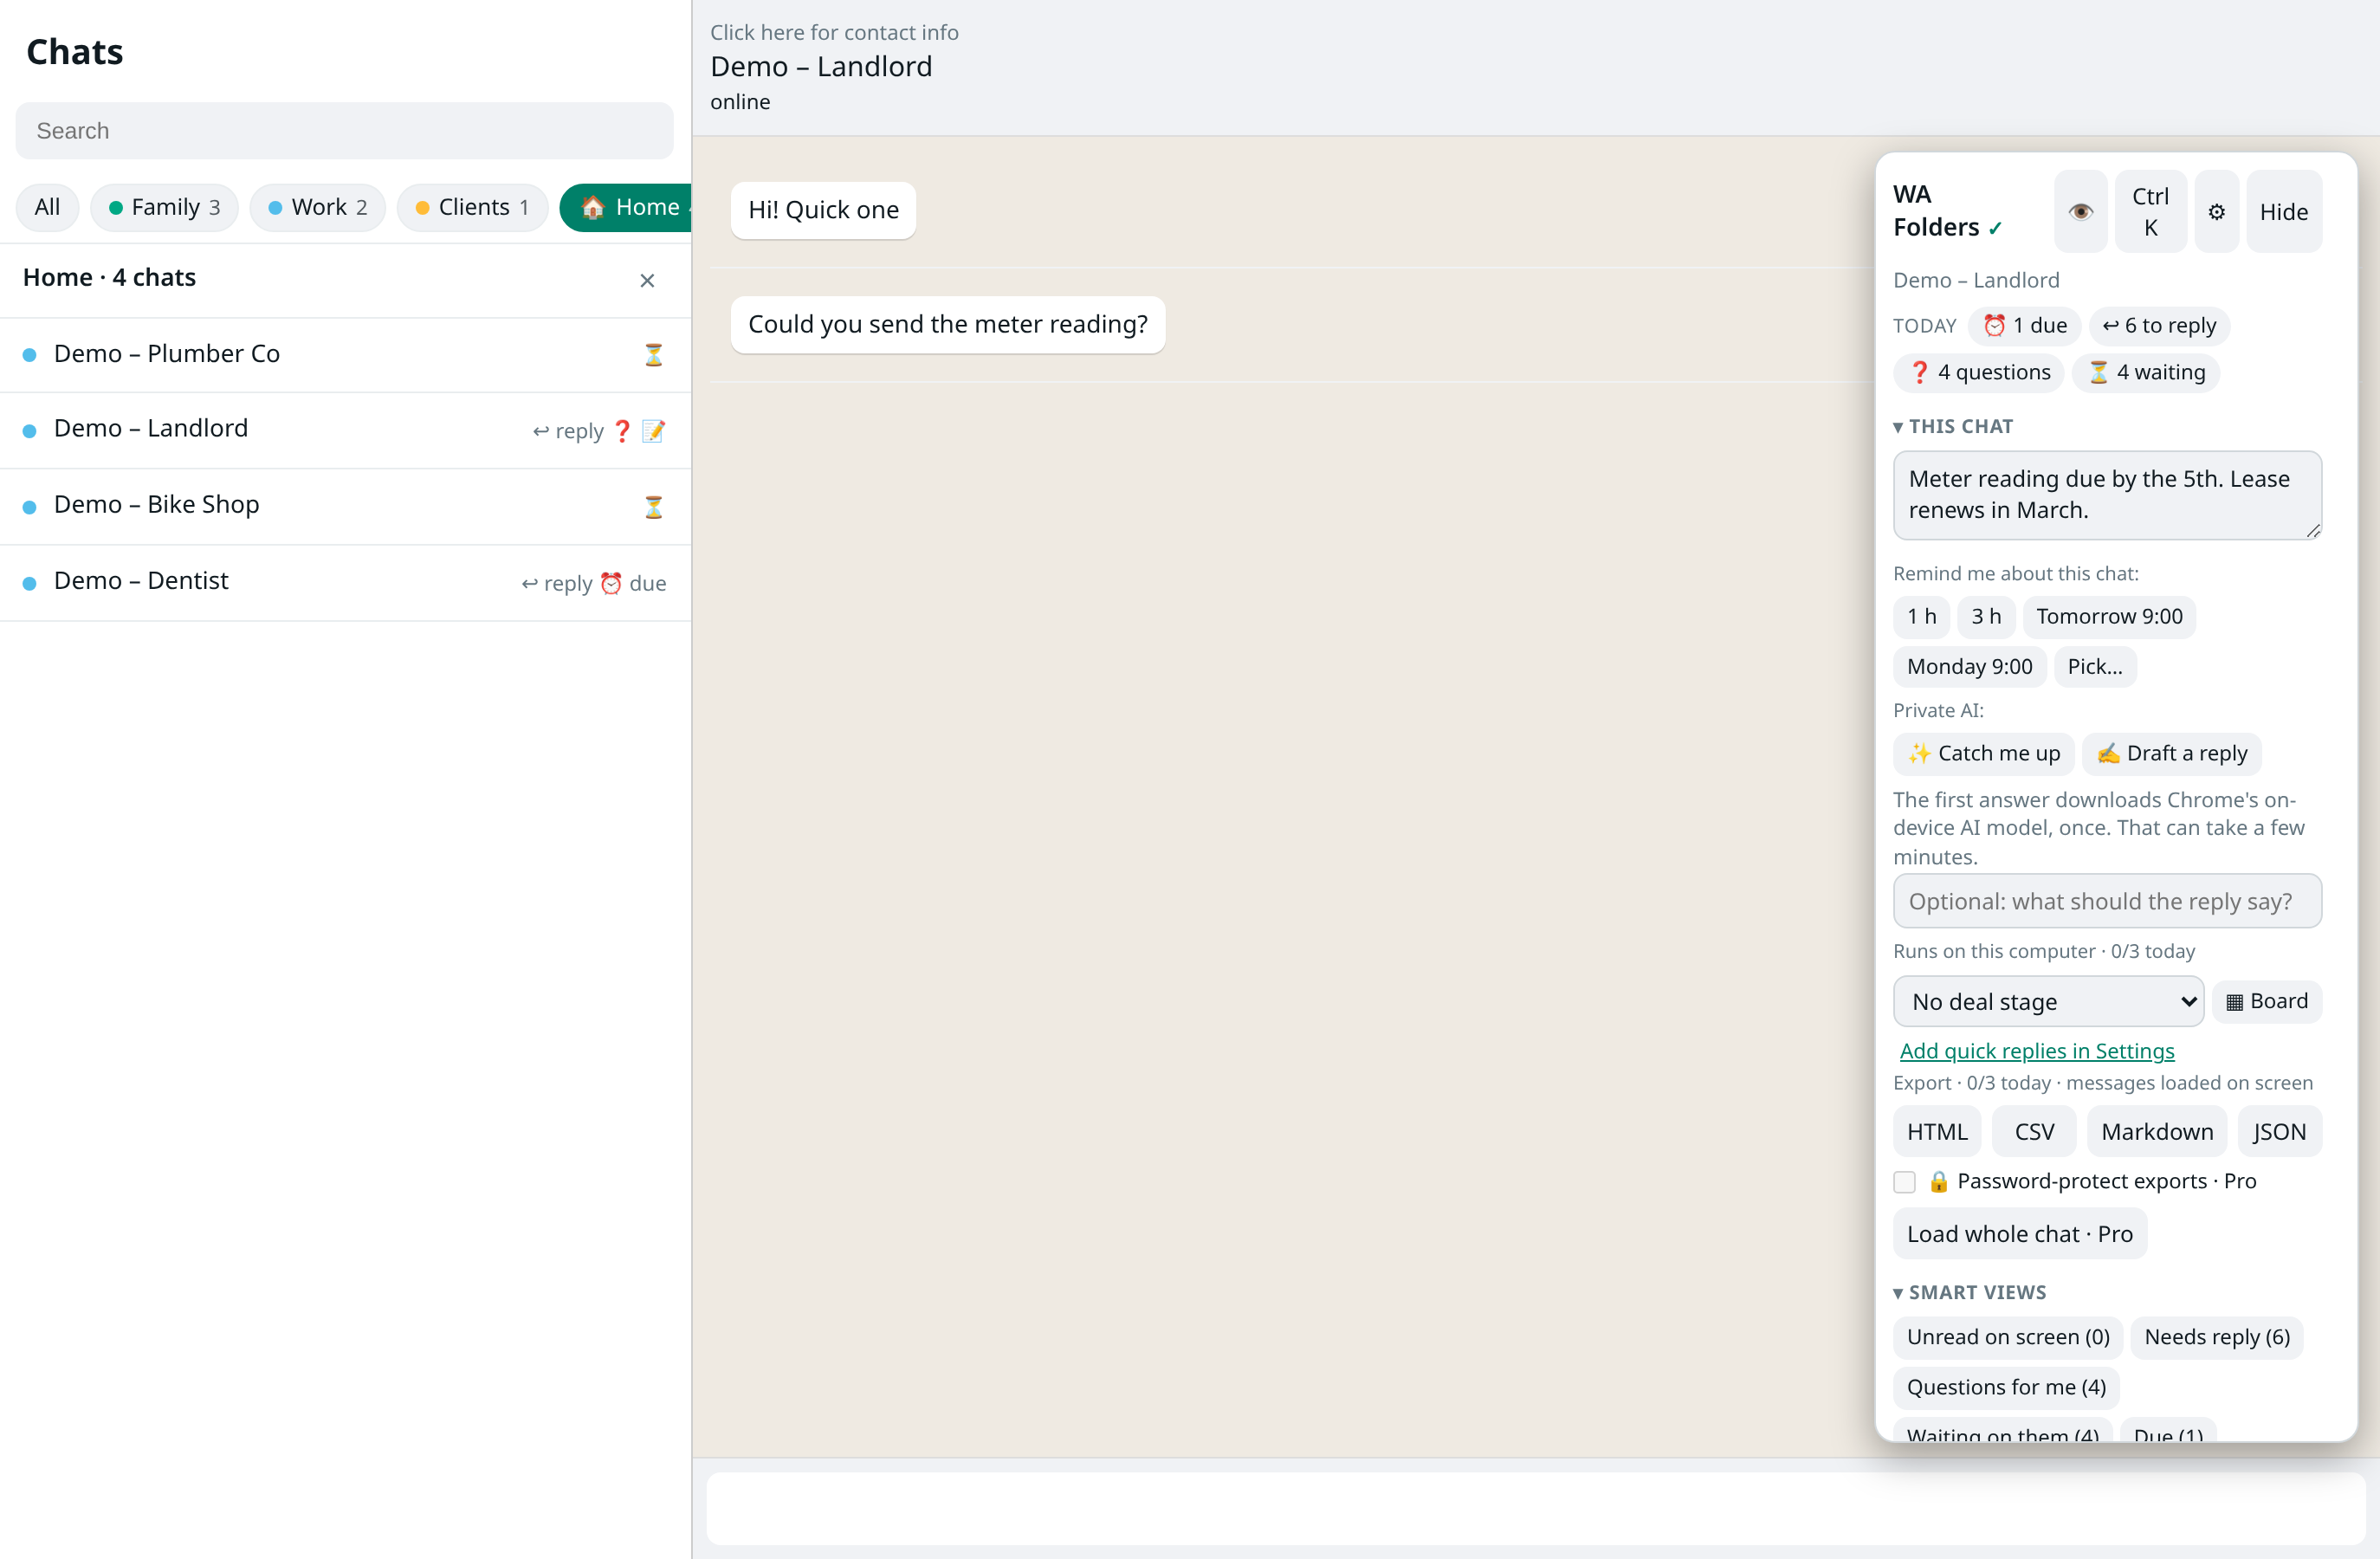Open Needs reply (6) smart view
2380x1559 pixels.
pos(2217,1337)
